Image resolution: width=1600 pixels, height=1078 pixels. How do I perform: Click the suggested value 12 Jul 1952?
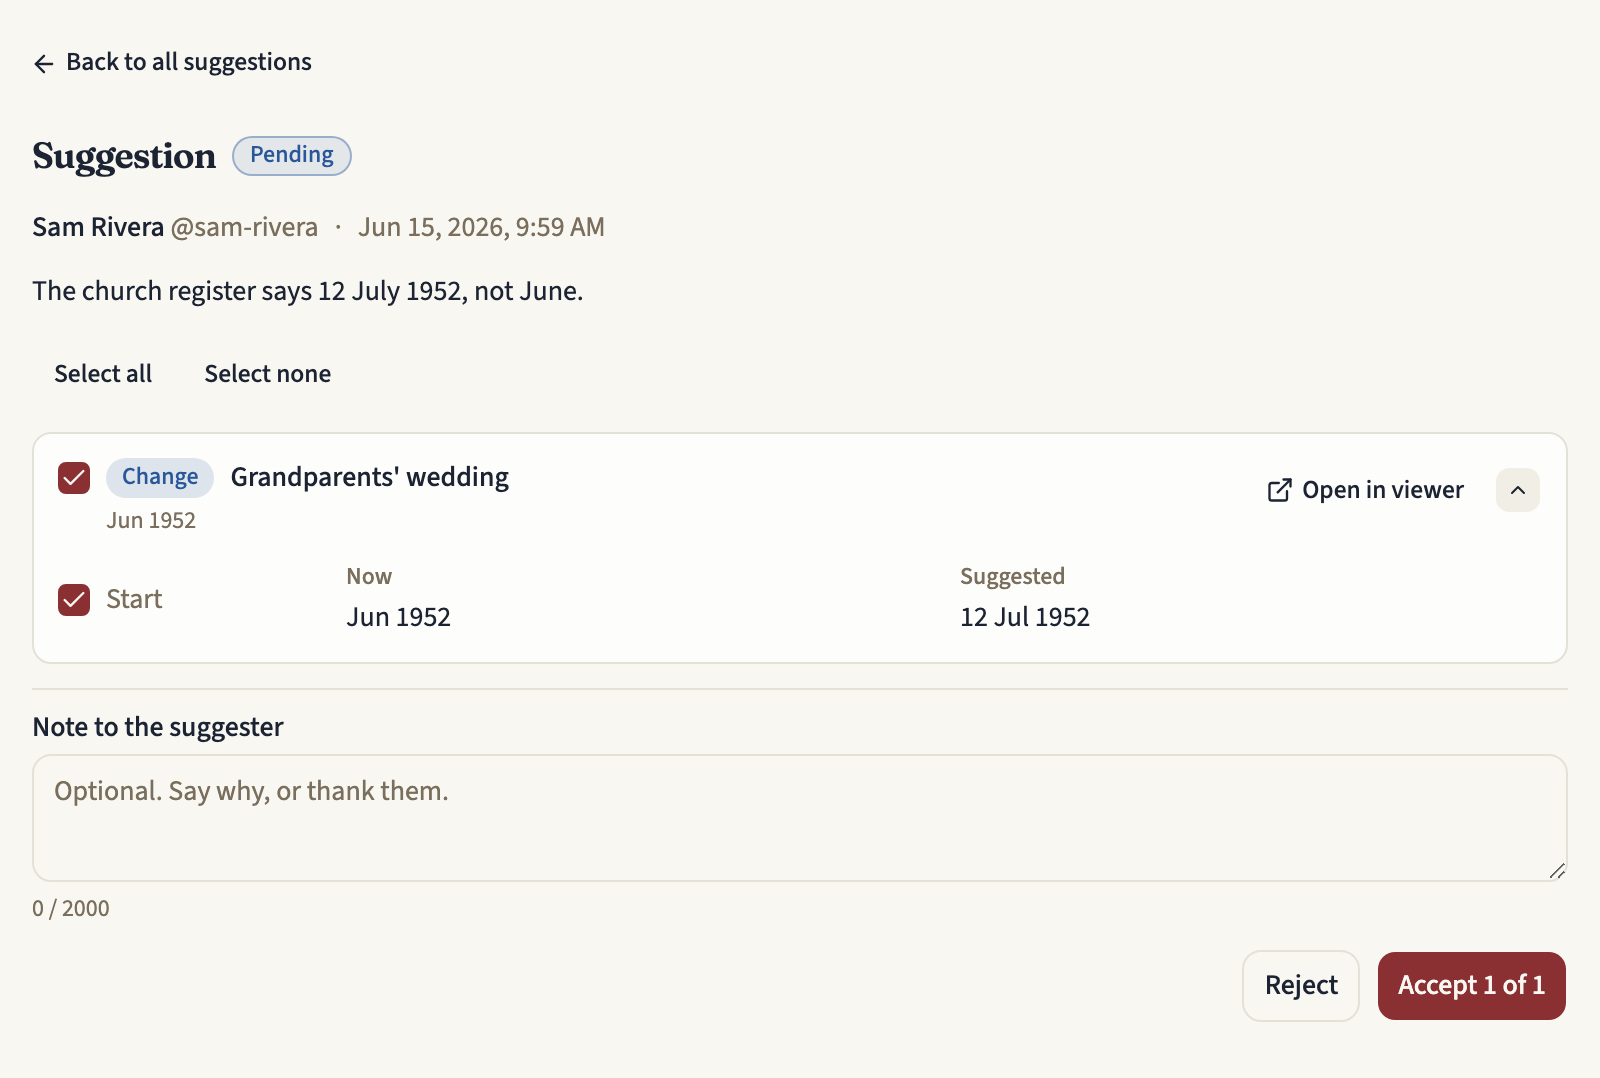(1025, 617)
